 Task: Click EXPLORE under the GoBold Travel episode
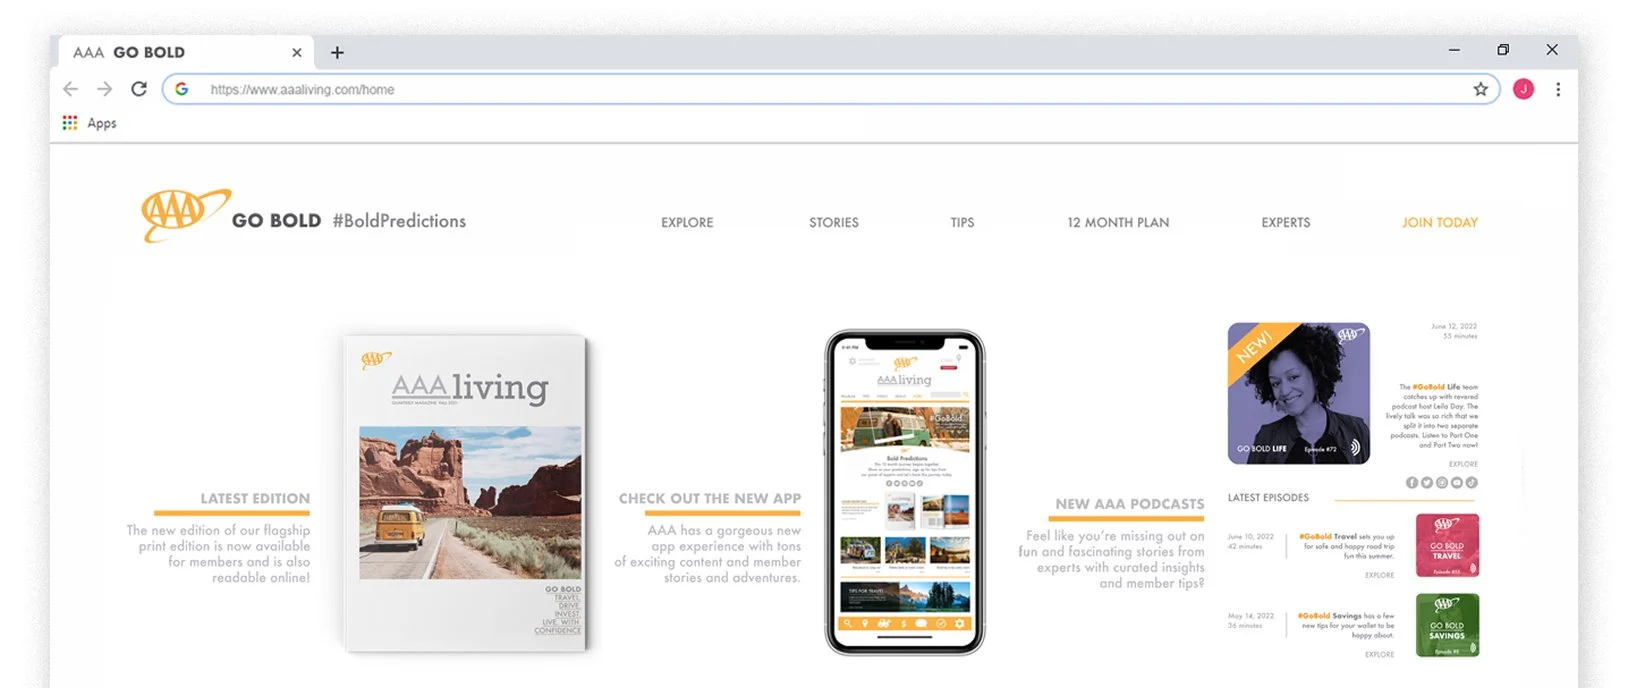click(x=1379, y=575)
